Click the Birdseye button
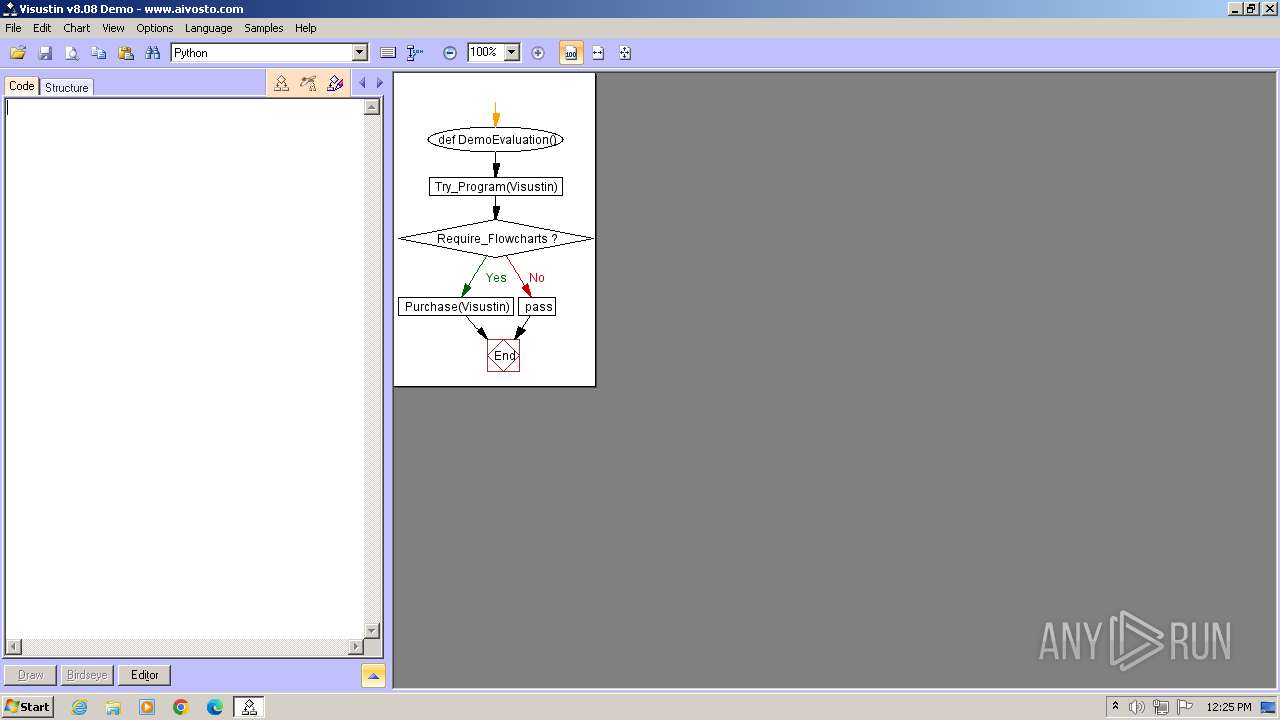The image size is (1280, 720). (x=87, y=675)
